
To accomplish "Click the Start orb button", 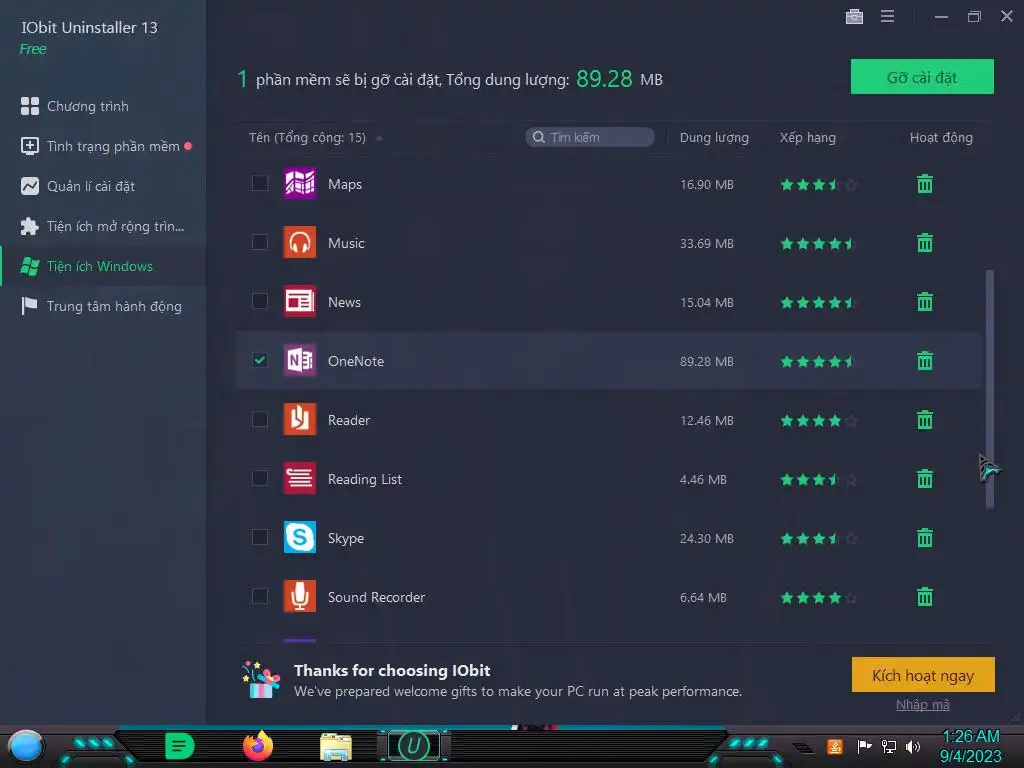I will [x=25, y=747].
